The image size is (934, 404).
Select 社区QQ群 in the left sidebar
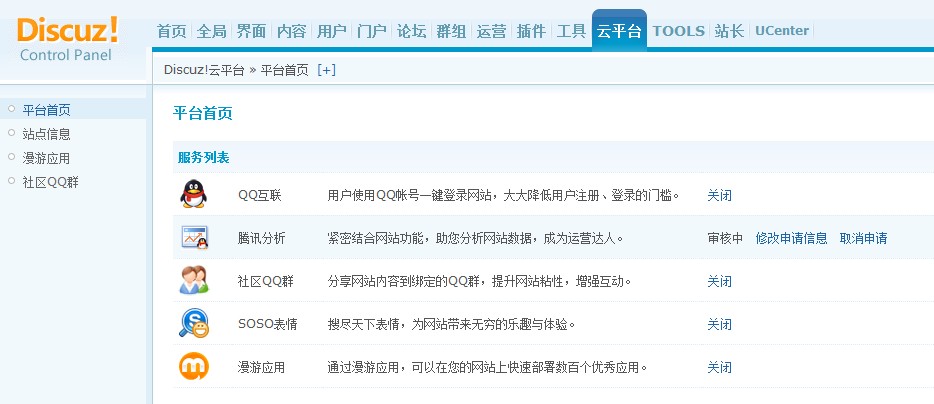pyautogui.click(x=51, y=182)
